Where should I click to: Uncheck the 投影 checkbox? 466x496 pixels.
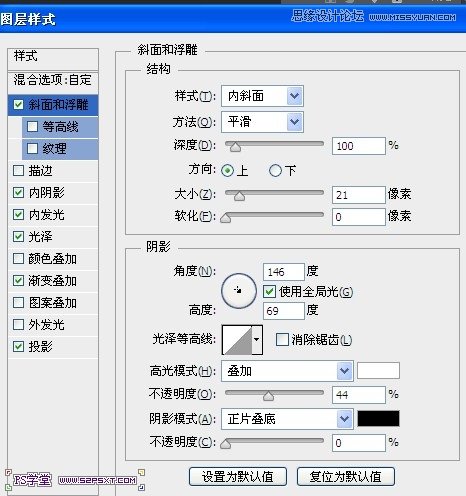pyautogui.click(x=18, y=347)
